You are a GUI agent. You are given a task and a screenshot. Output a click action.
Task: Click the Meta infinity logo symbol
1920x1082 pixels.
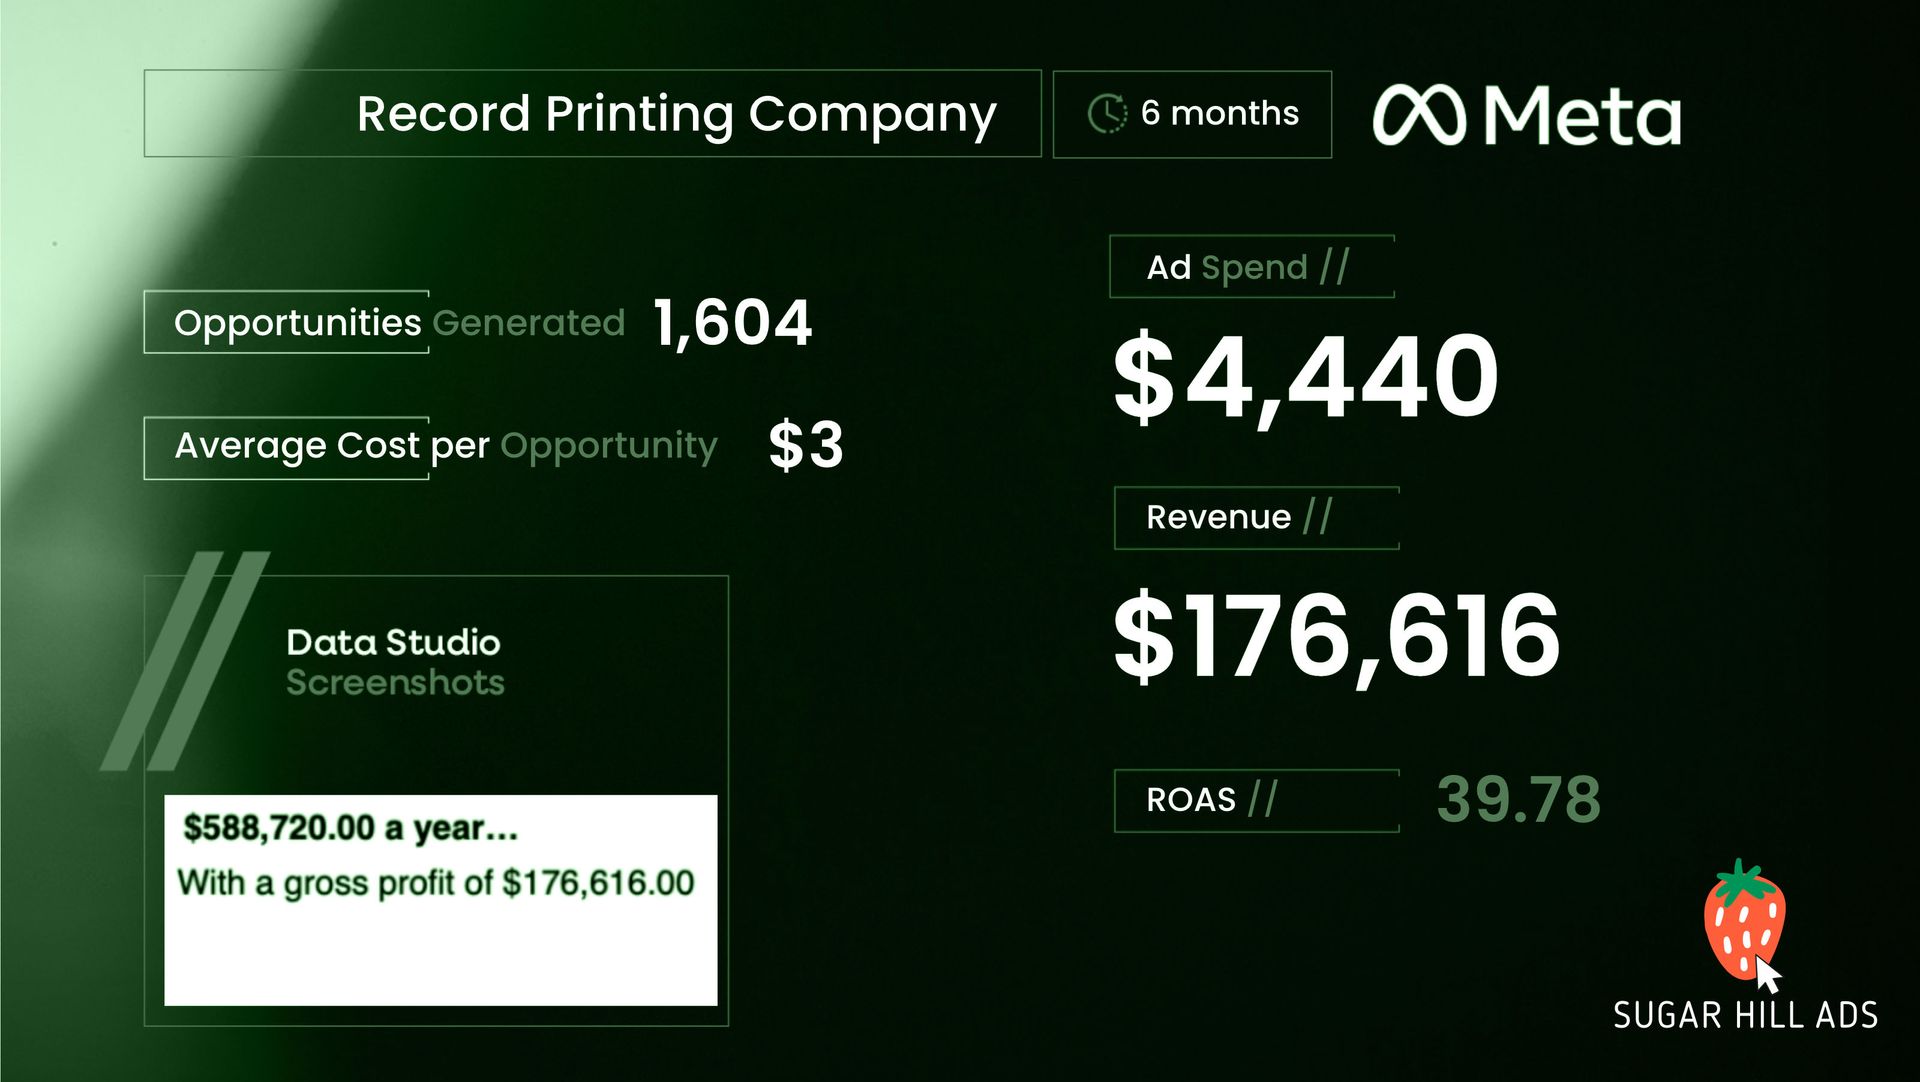[1419, 116]
